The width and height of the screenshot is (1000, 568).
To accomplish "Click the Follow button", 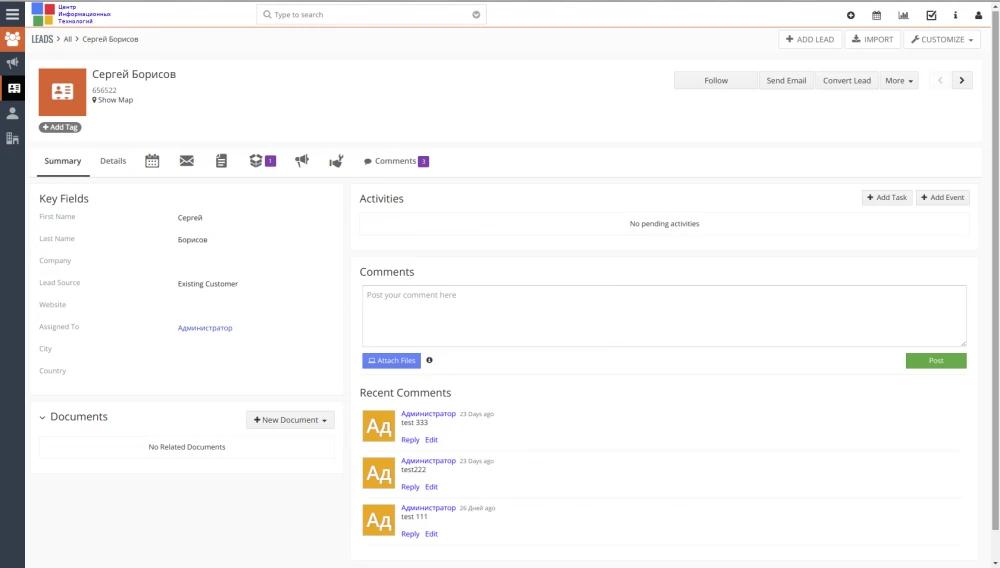I will [716, 80].
